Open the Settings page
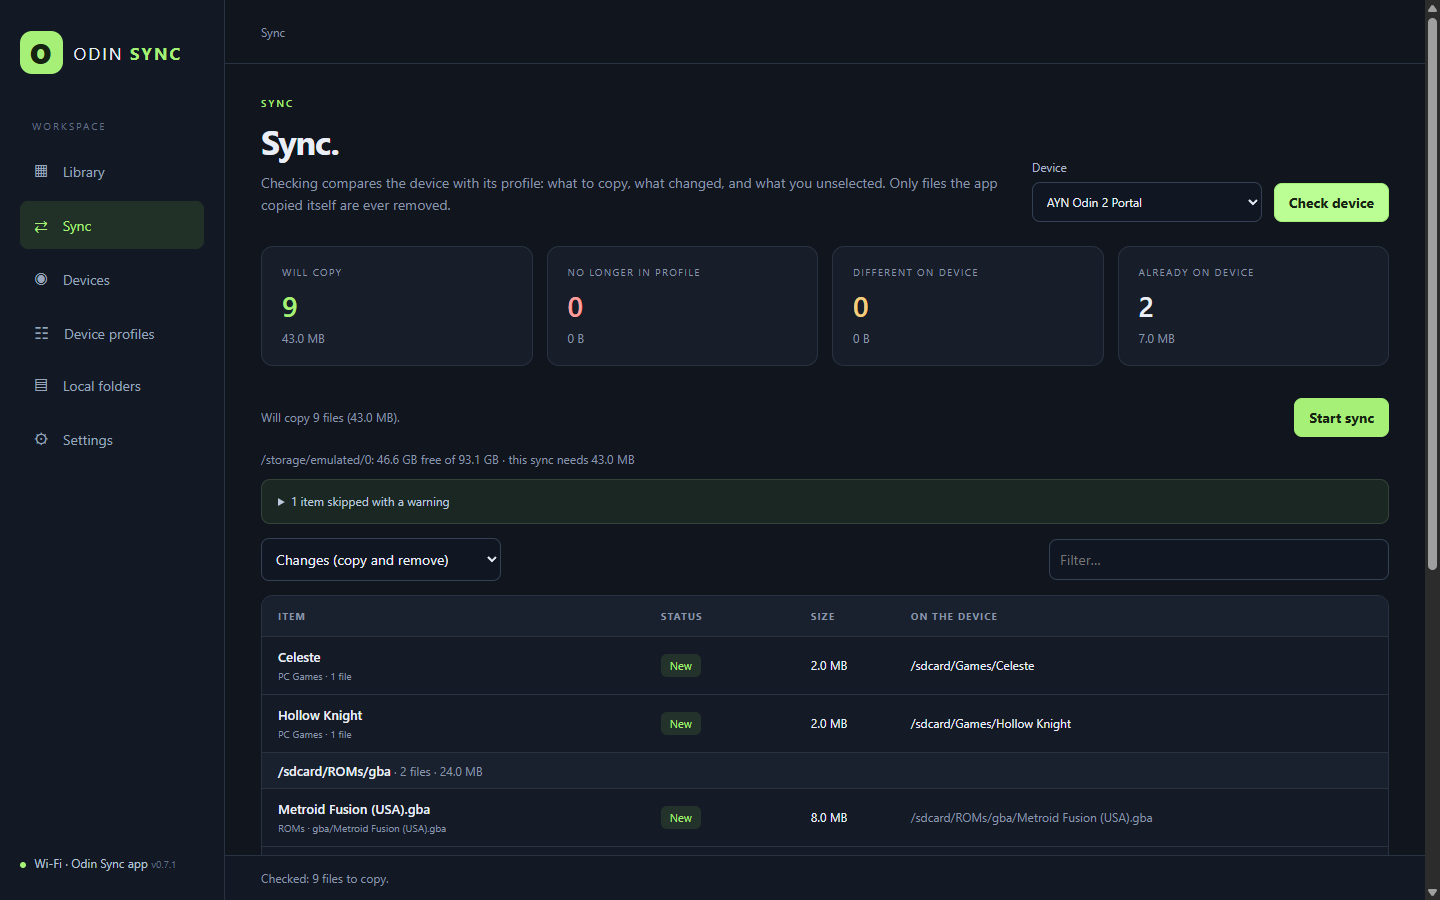The width and height of the screenshot is (1440, 900). coord(112,440)
